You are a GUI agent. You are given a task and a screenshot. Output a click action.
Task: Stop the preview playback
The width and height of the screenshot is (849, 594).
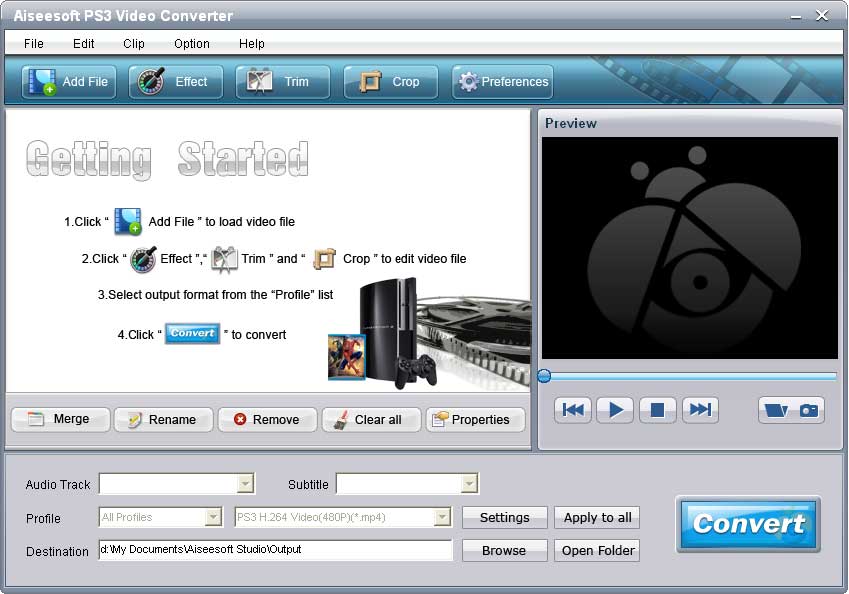pyautogui.click(x=657, y=410)
